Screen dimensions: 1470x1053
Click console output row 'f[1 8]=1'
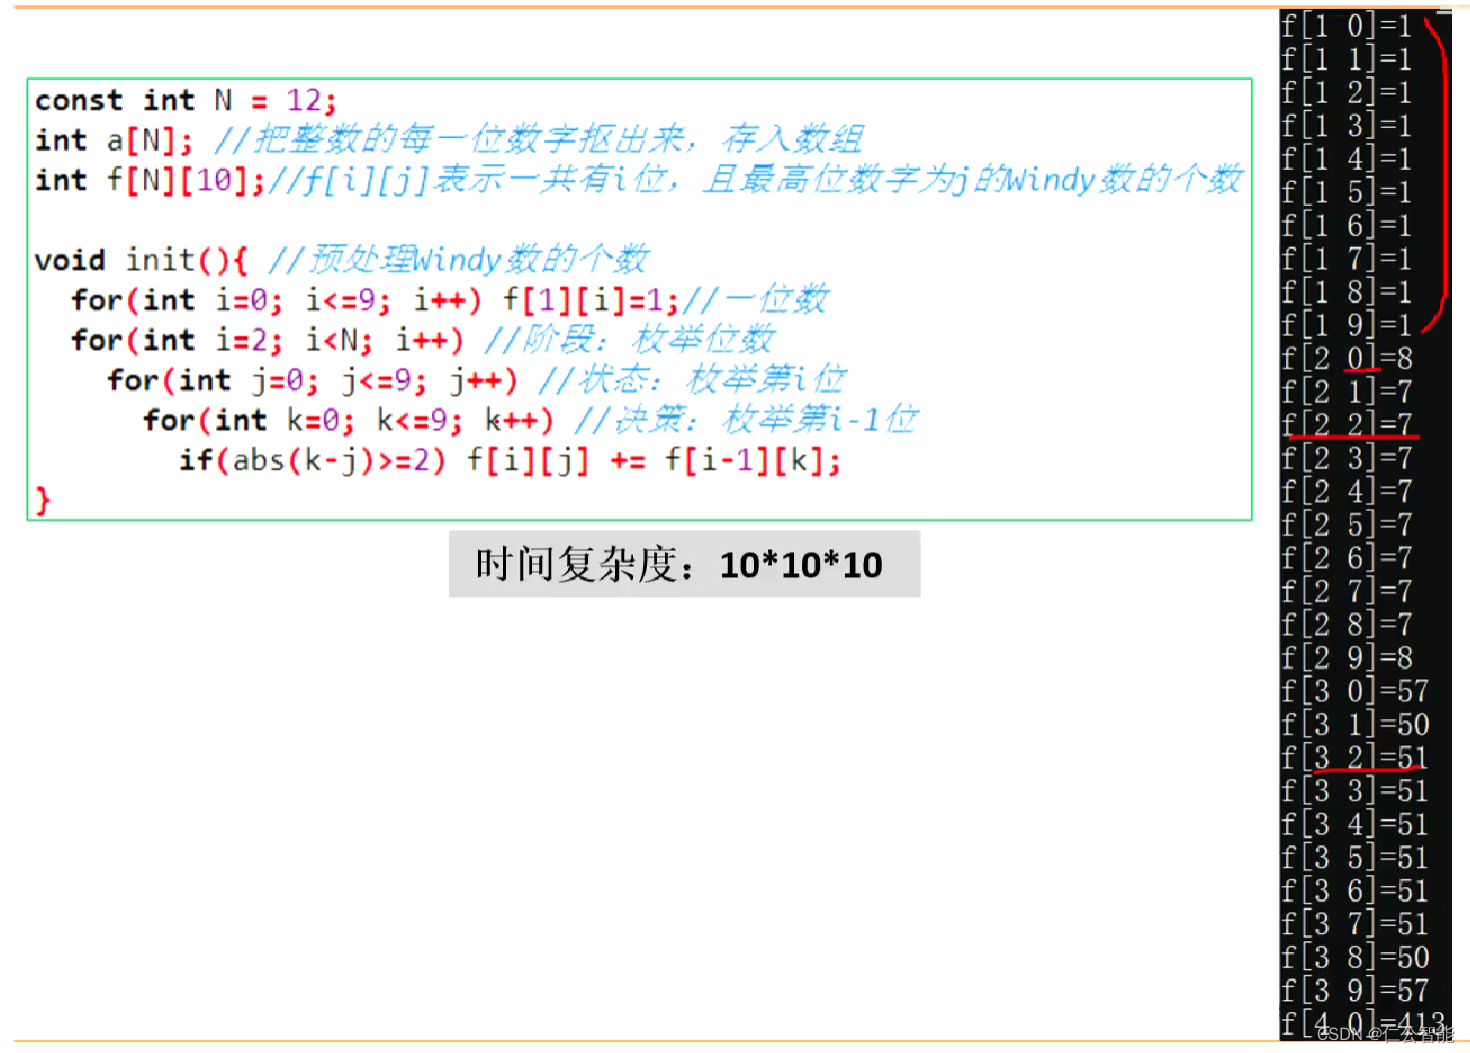click(1347, 292)
